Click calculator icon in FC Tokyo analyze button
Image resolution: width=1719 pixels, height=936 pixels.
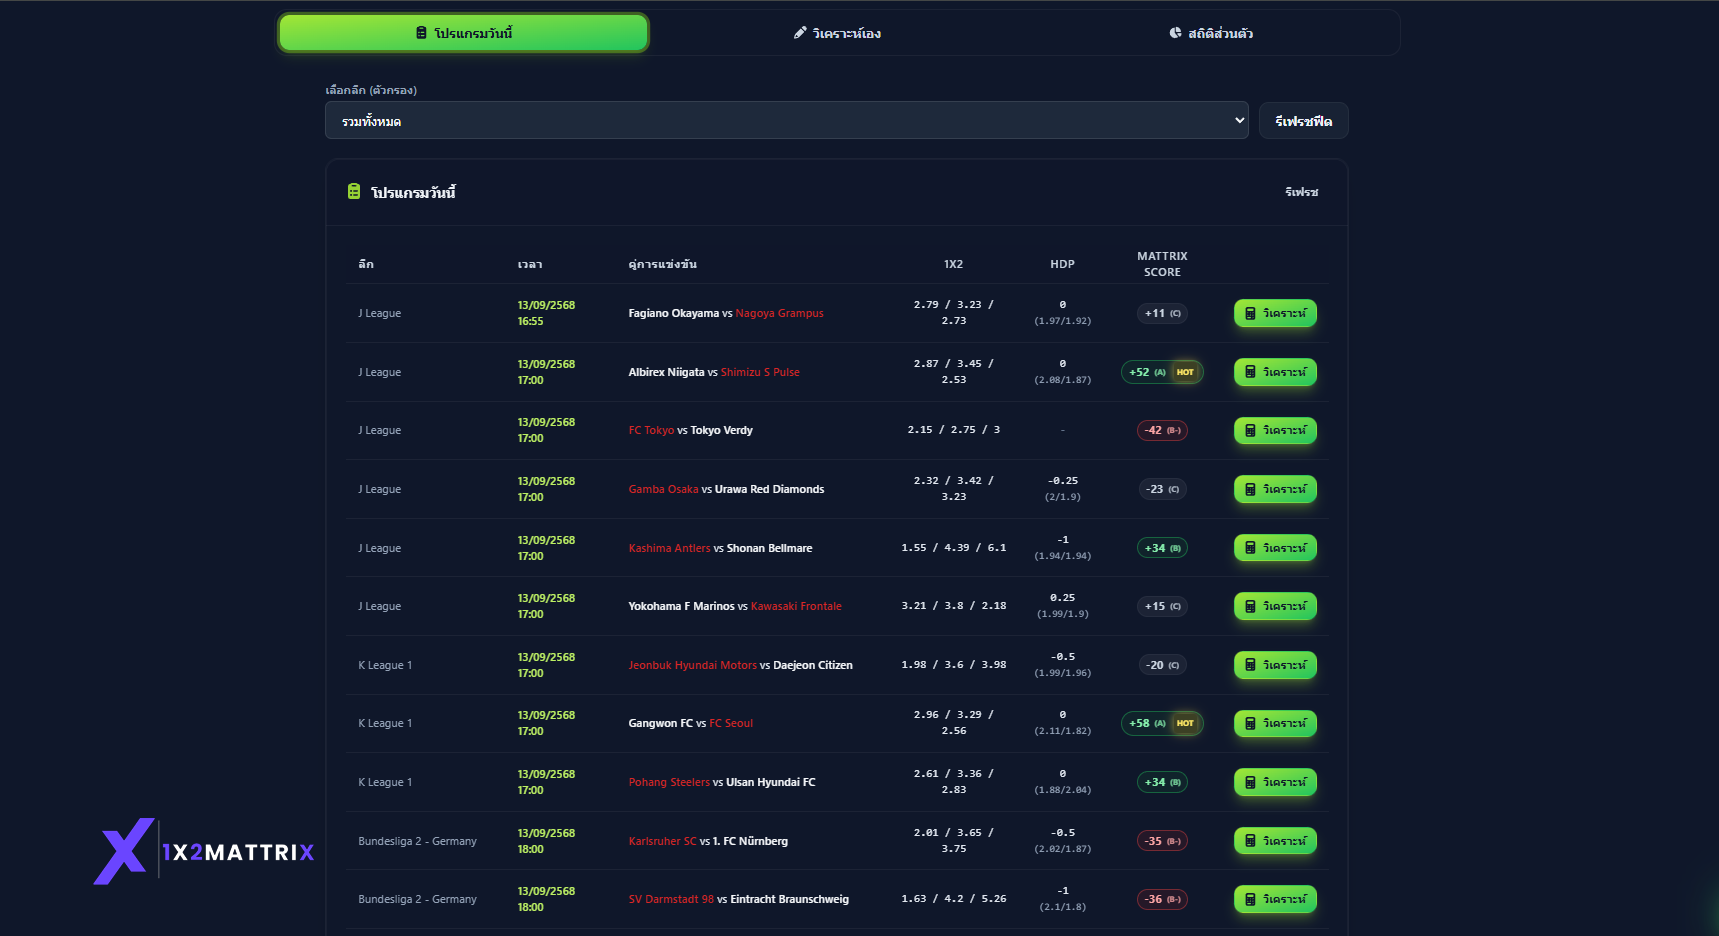[x=1250, y=430]
